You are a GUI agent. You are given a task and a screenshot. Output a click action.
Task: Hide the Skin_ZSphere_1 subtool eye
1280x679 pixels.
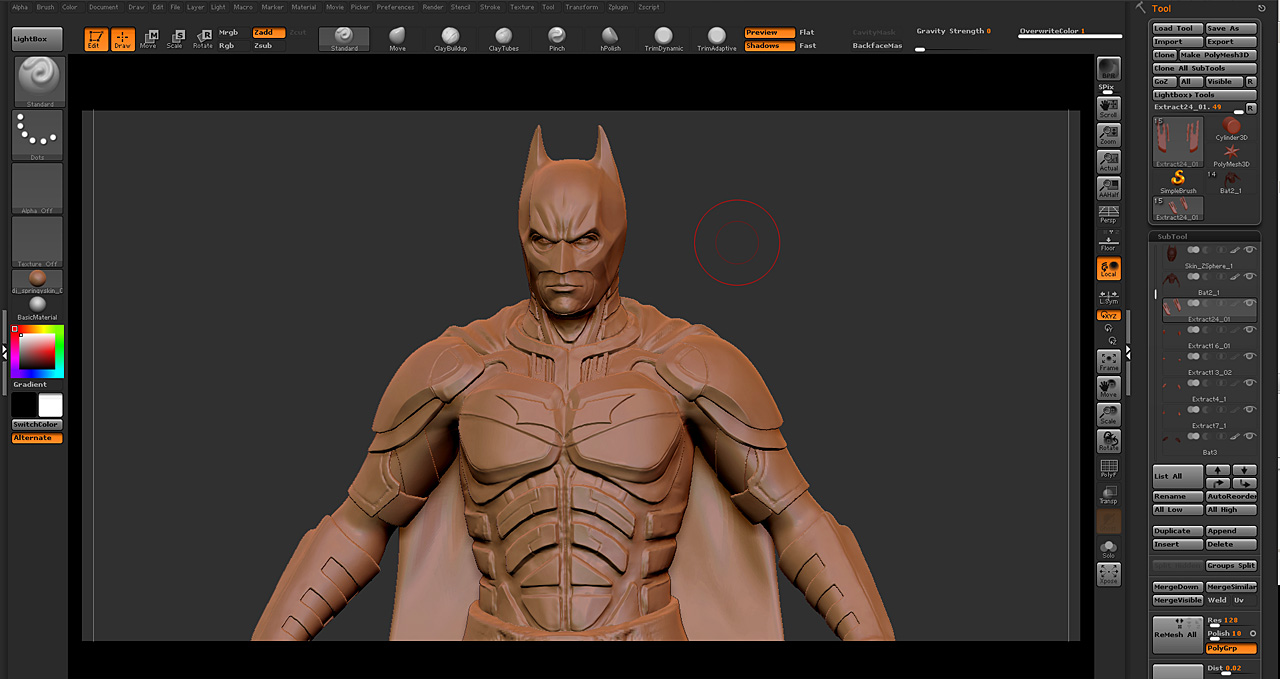click(1250, 249)
